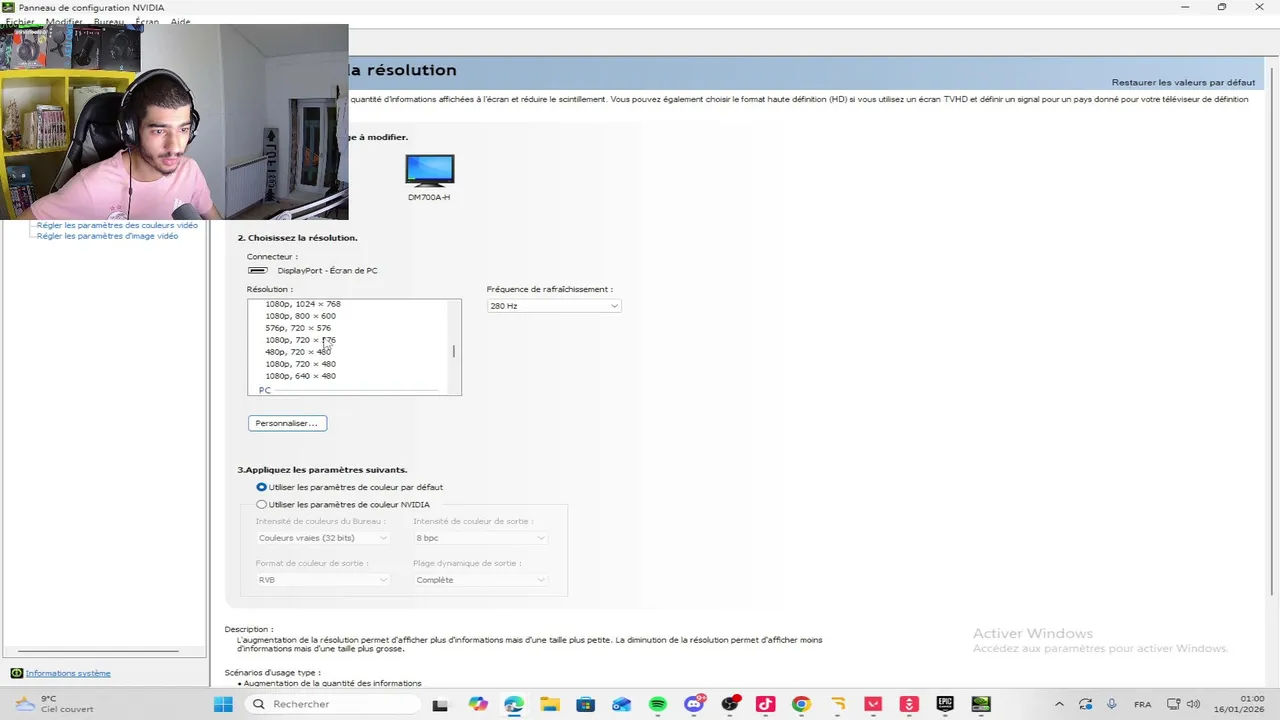Screen dimensions: 1280x720
Task: Open OBS Studio from taskbar
Action: click(730, 704)
